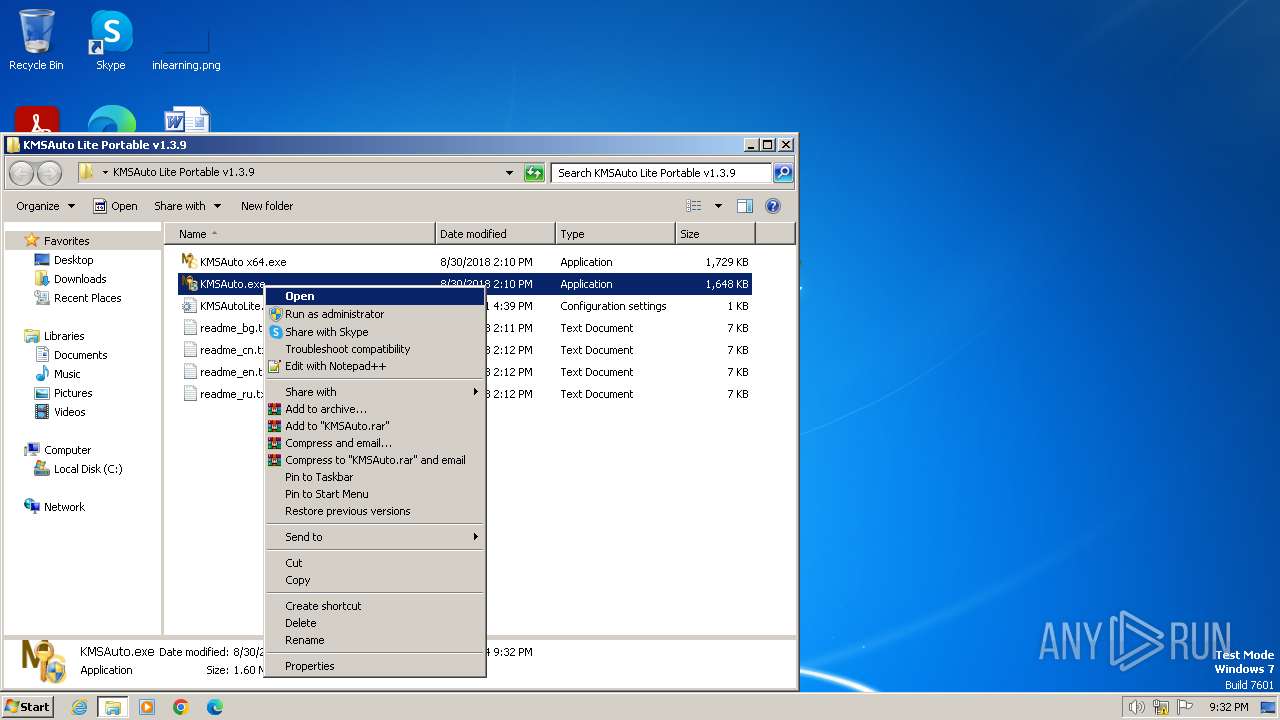This screenshot has height=720, width=1280.
Task: Expand the Send to submenu
Action: coord(374,537)
